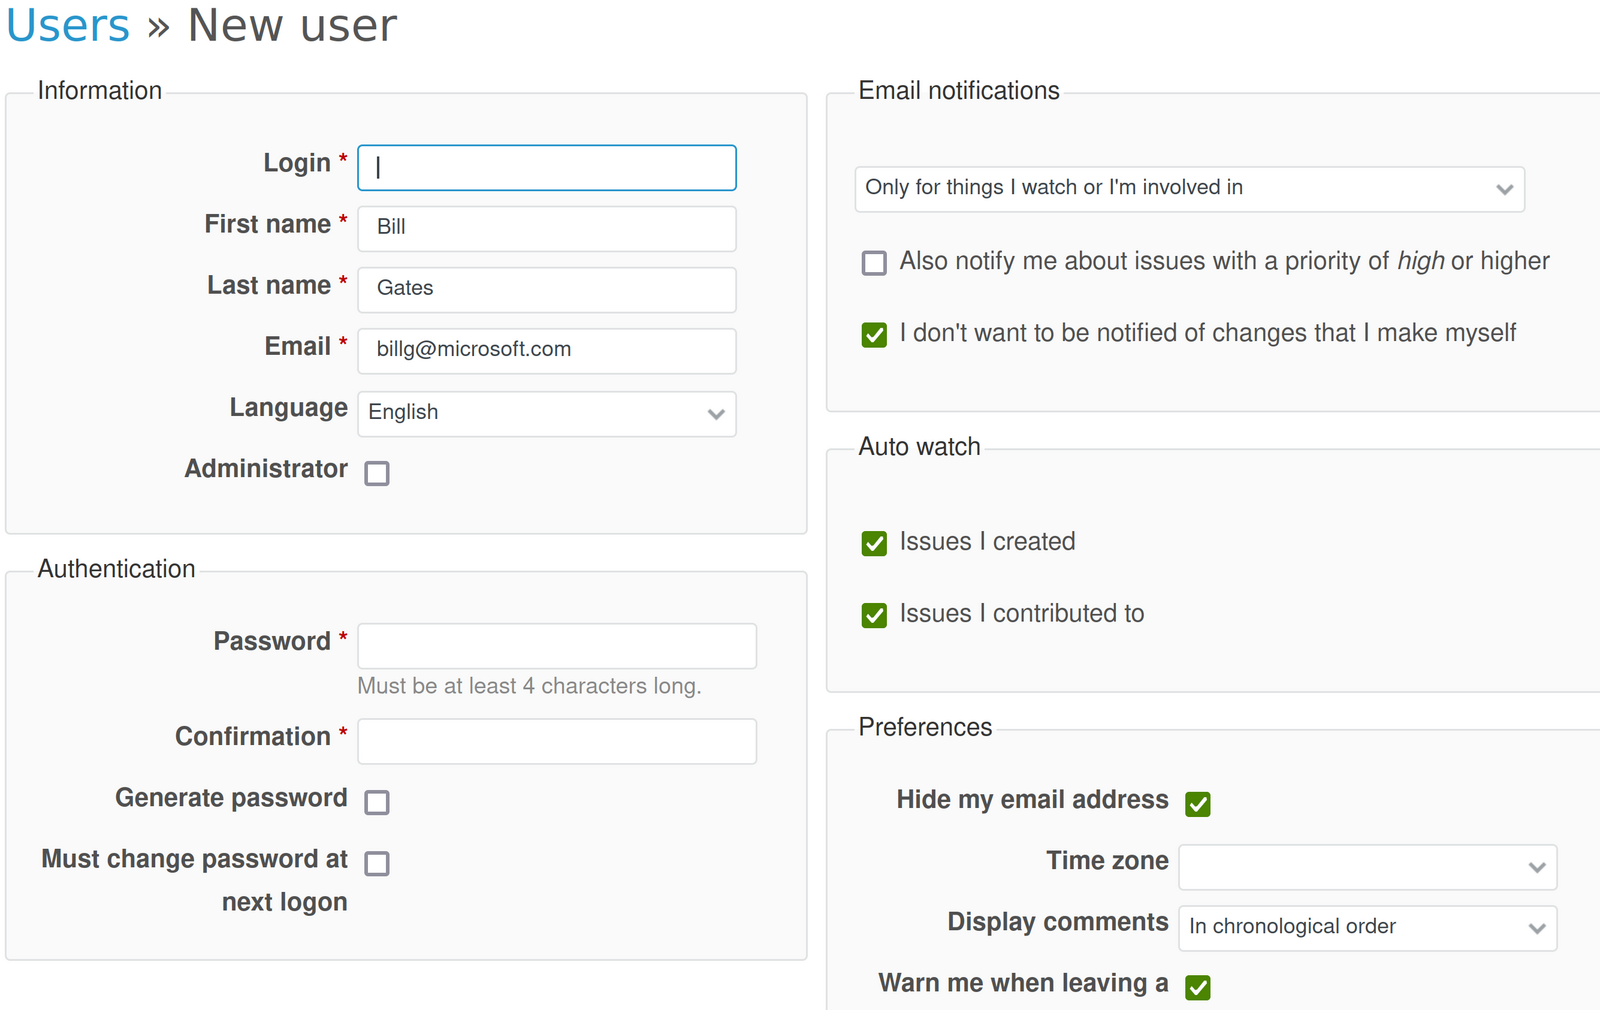
Task: Disable auto watch for Issues I created
Action: [873, 543]
